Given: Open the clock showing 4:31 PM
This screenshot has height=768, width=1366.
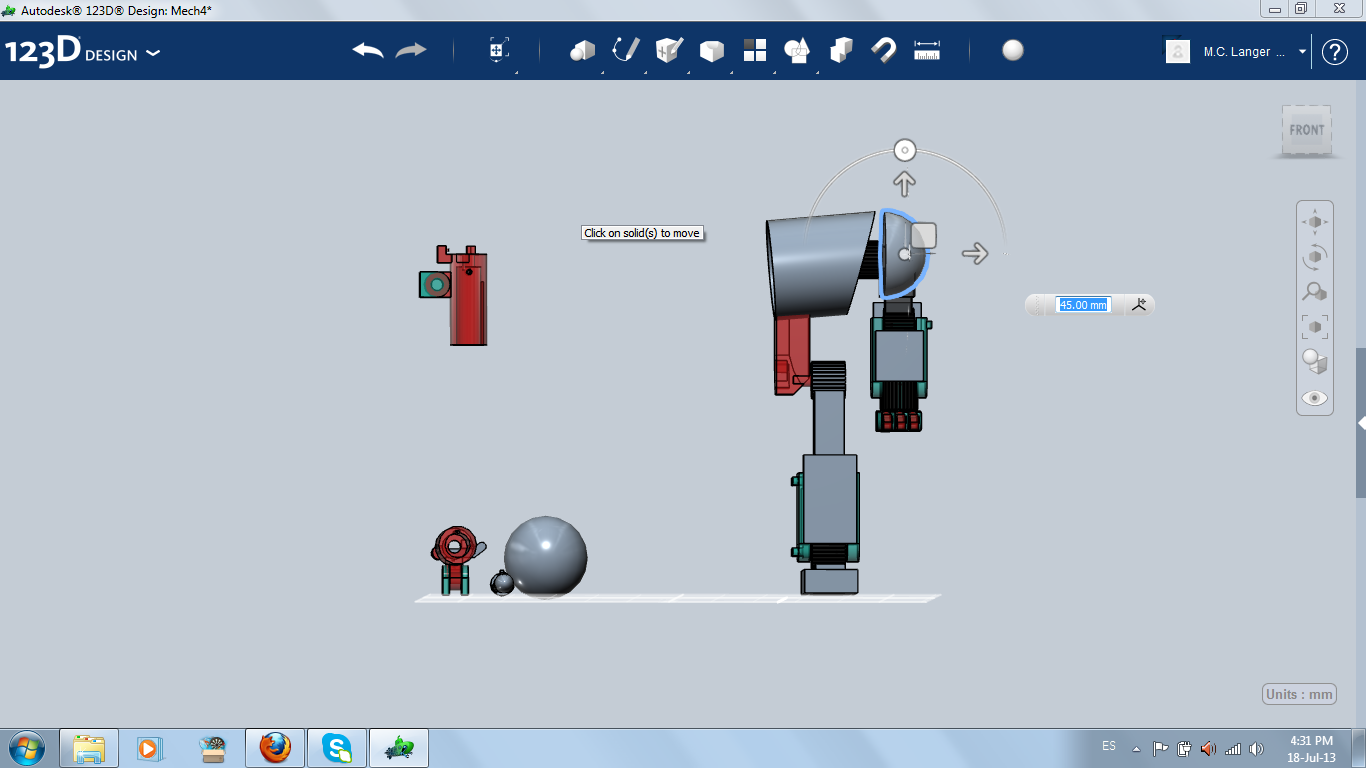Looking at the screenshot, I should tap(1311, 748).
